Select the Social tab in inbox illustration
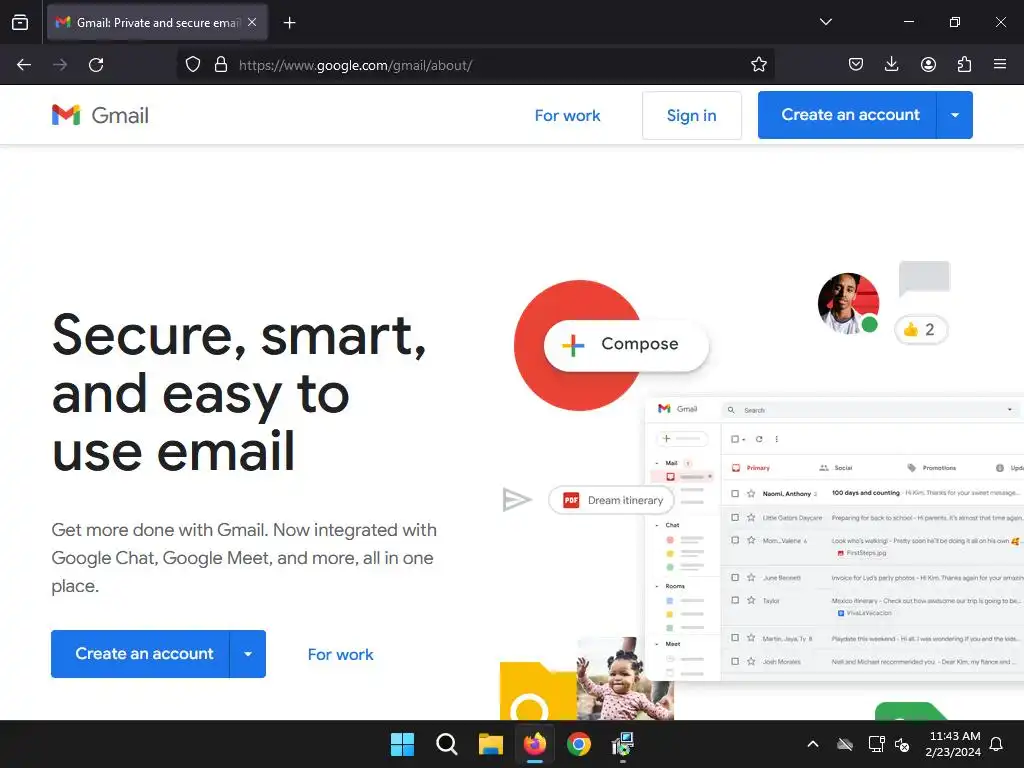Image resolution: width=1024 pixels, height=768 pixels. pyautogui.click(x=836, y=468)
